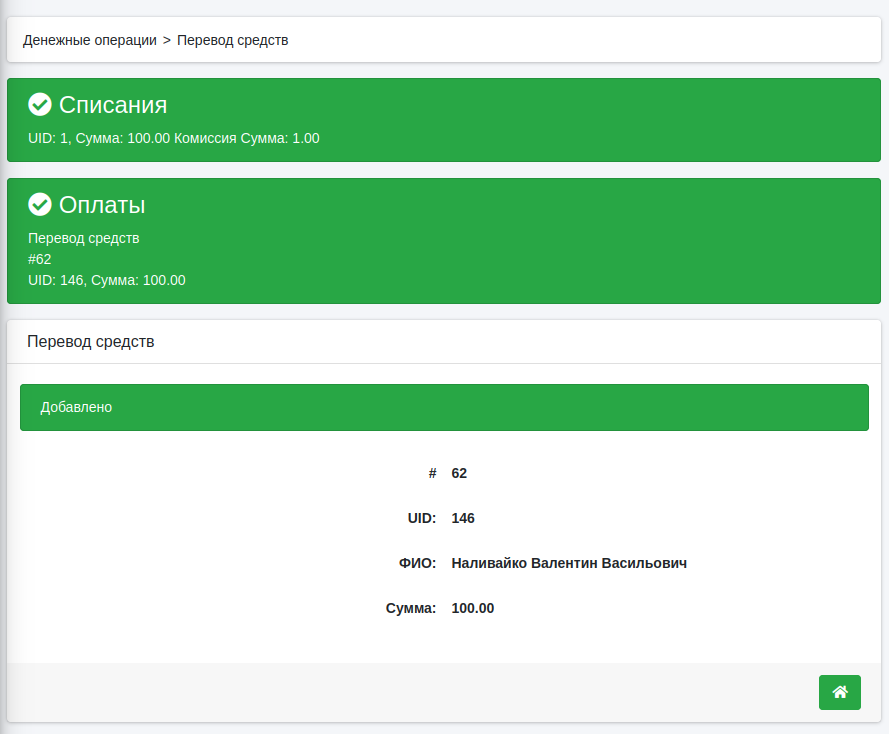Select the UID: 146 sum line in Оплаты
Screen dimensions: 889x734
107,280
